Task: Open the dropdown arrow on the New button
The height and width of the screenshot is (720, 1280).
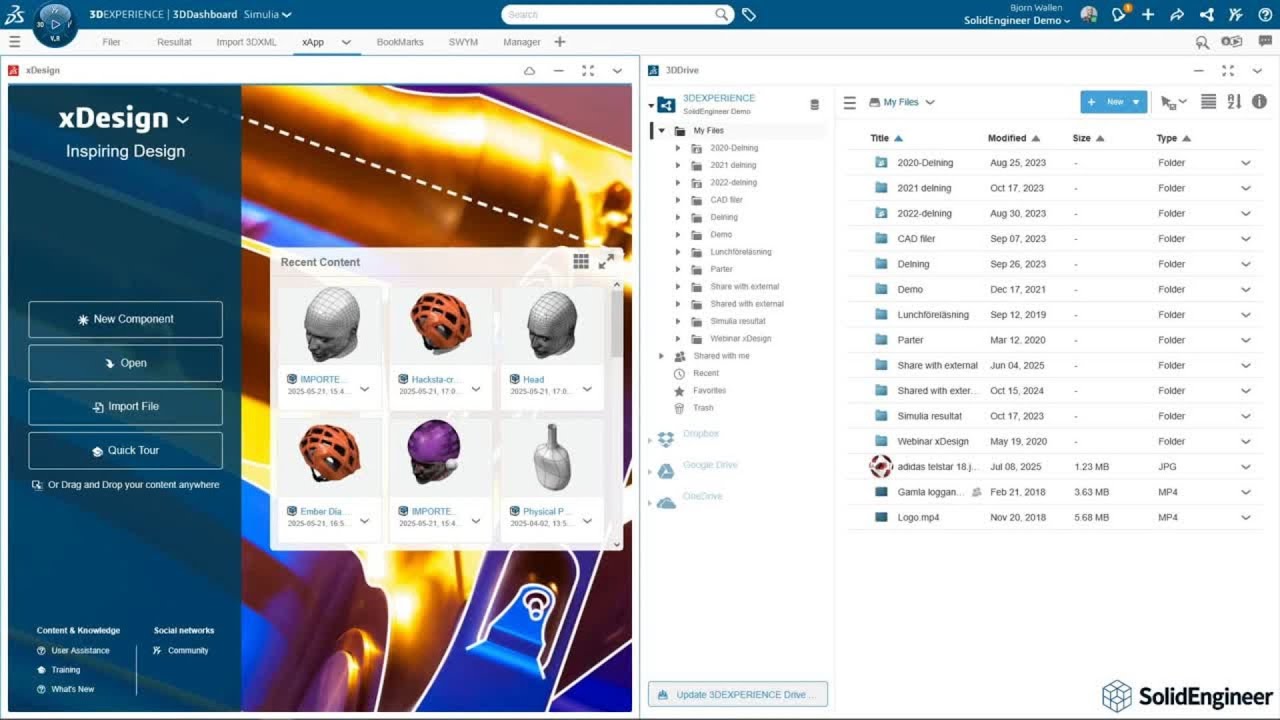Action: click(x=1136, y=102)
